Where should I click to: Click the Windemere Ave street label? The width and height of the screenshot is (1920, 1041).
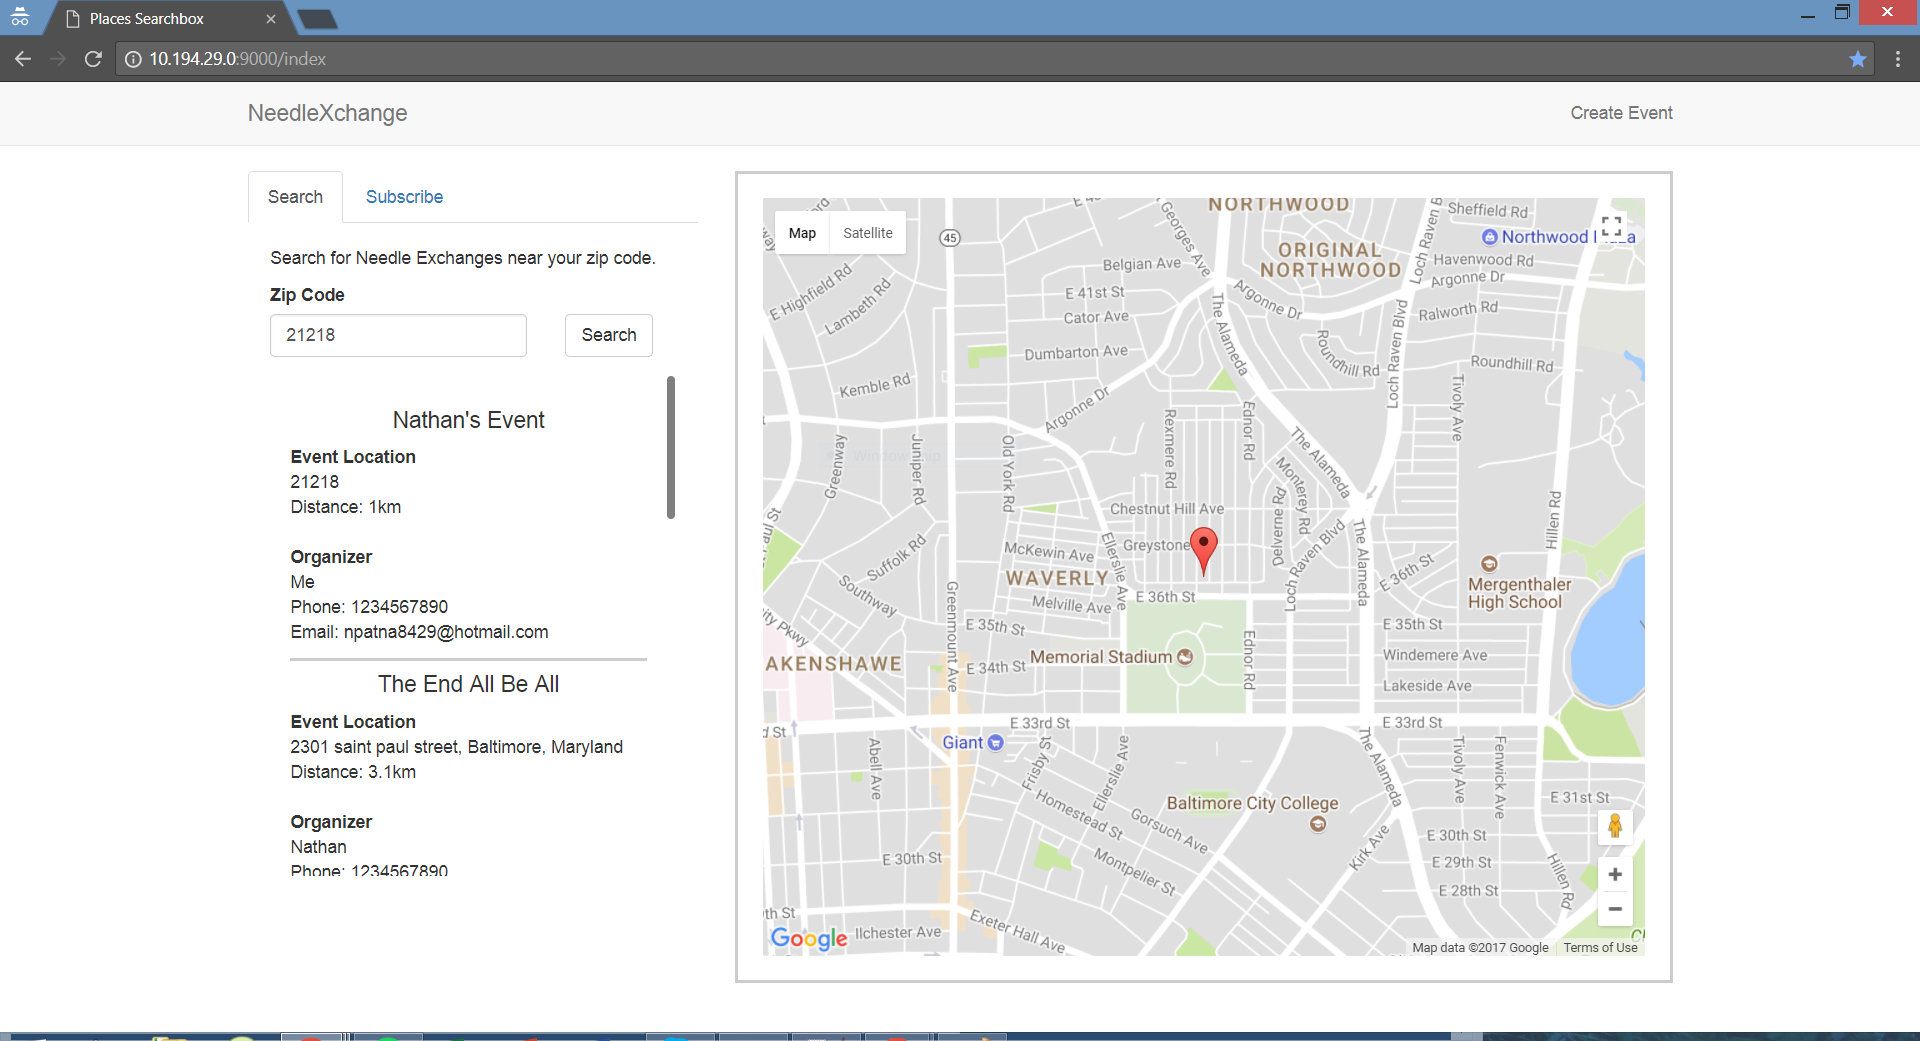coord(1435,655)
